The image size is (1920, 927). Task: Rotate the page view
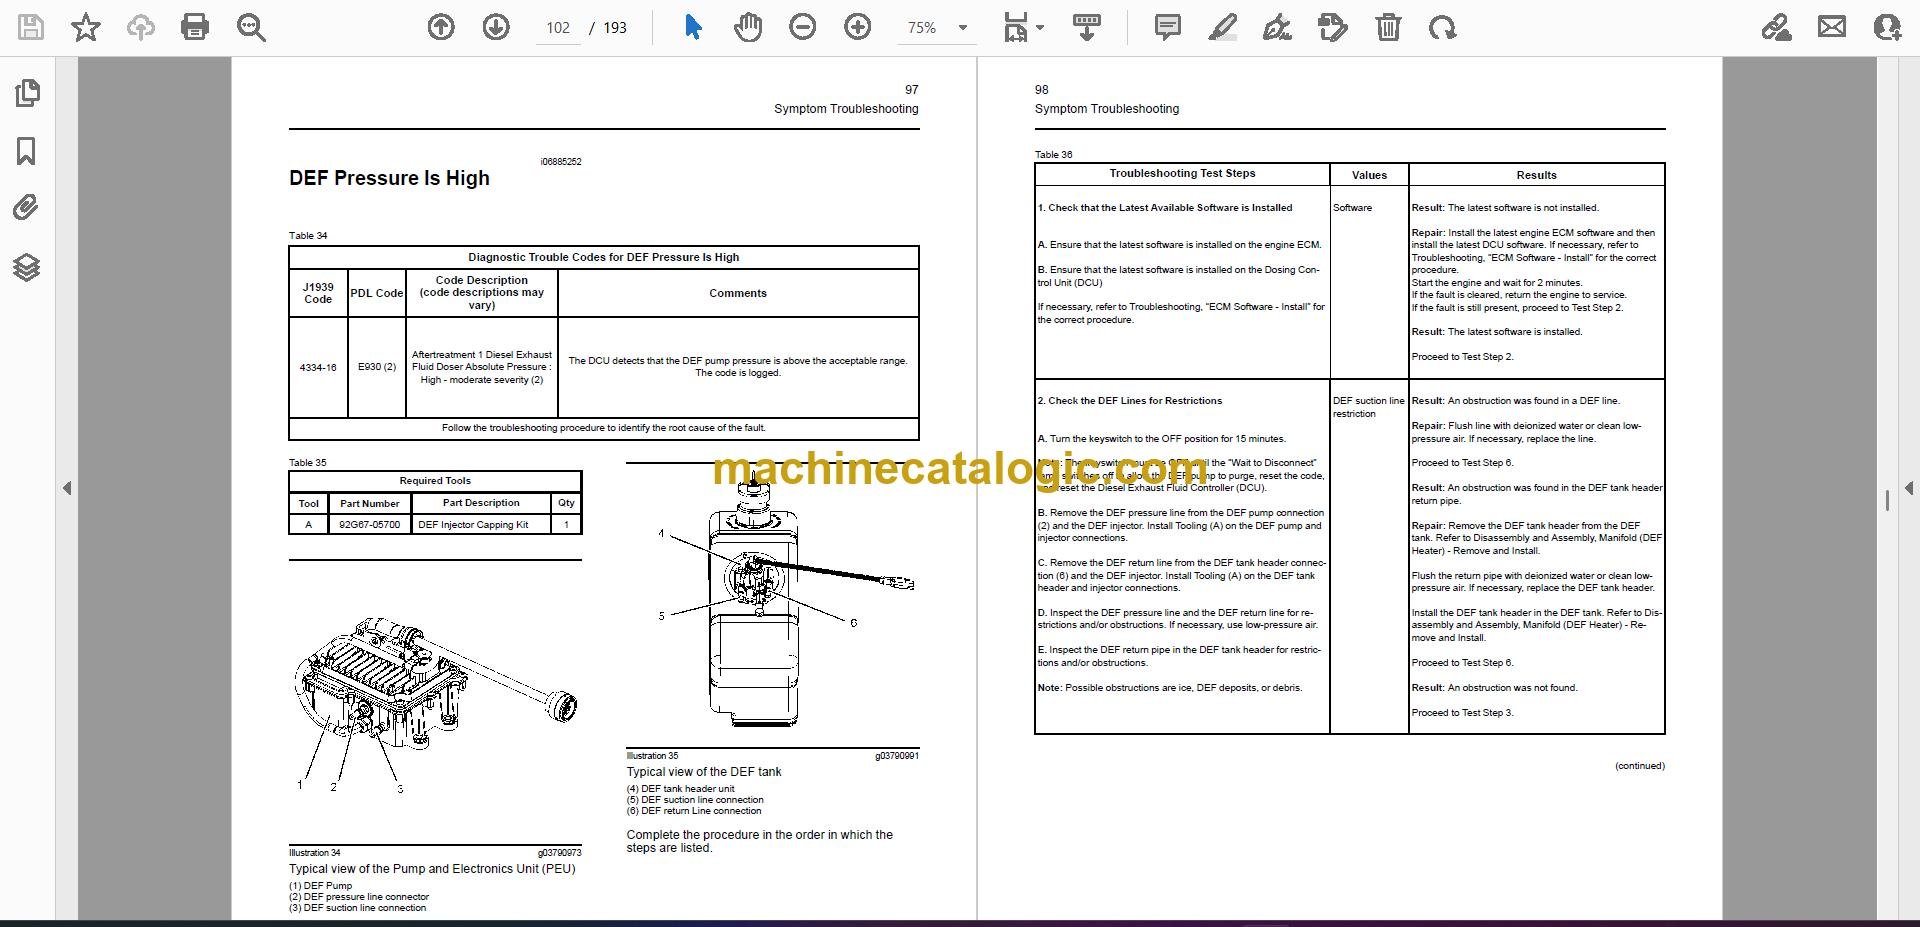click(1442, 27)
